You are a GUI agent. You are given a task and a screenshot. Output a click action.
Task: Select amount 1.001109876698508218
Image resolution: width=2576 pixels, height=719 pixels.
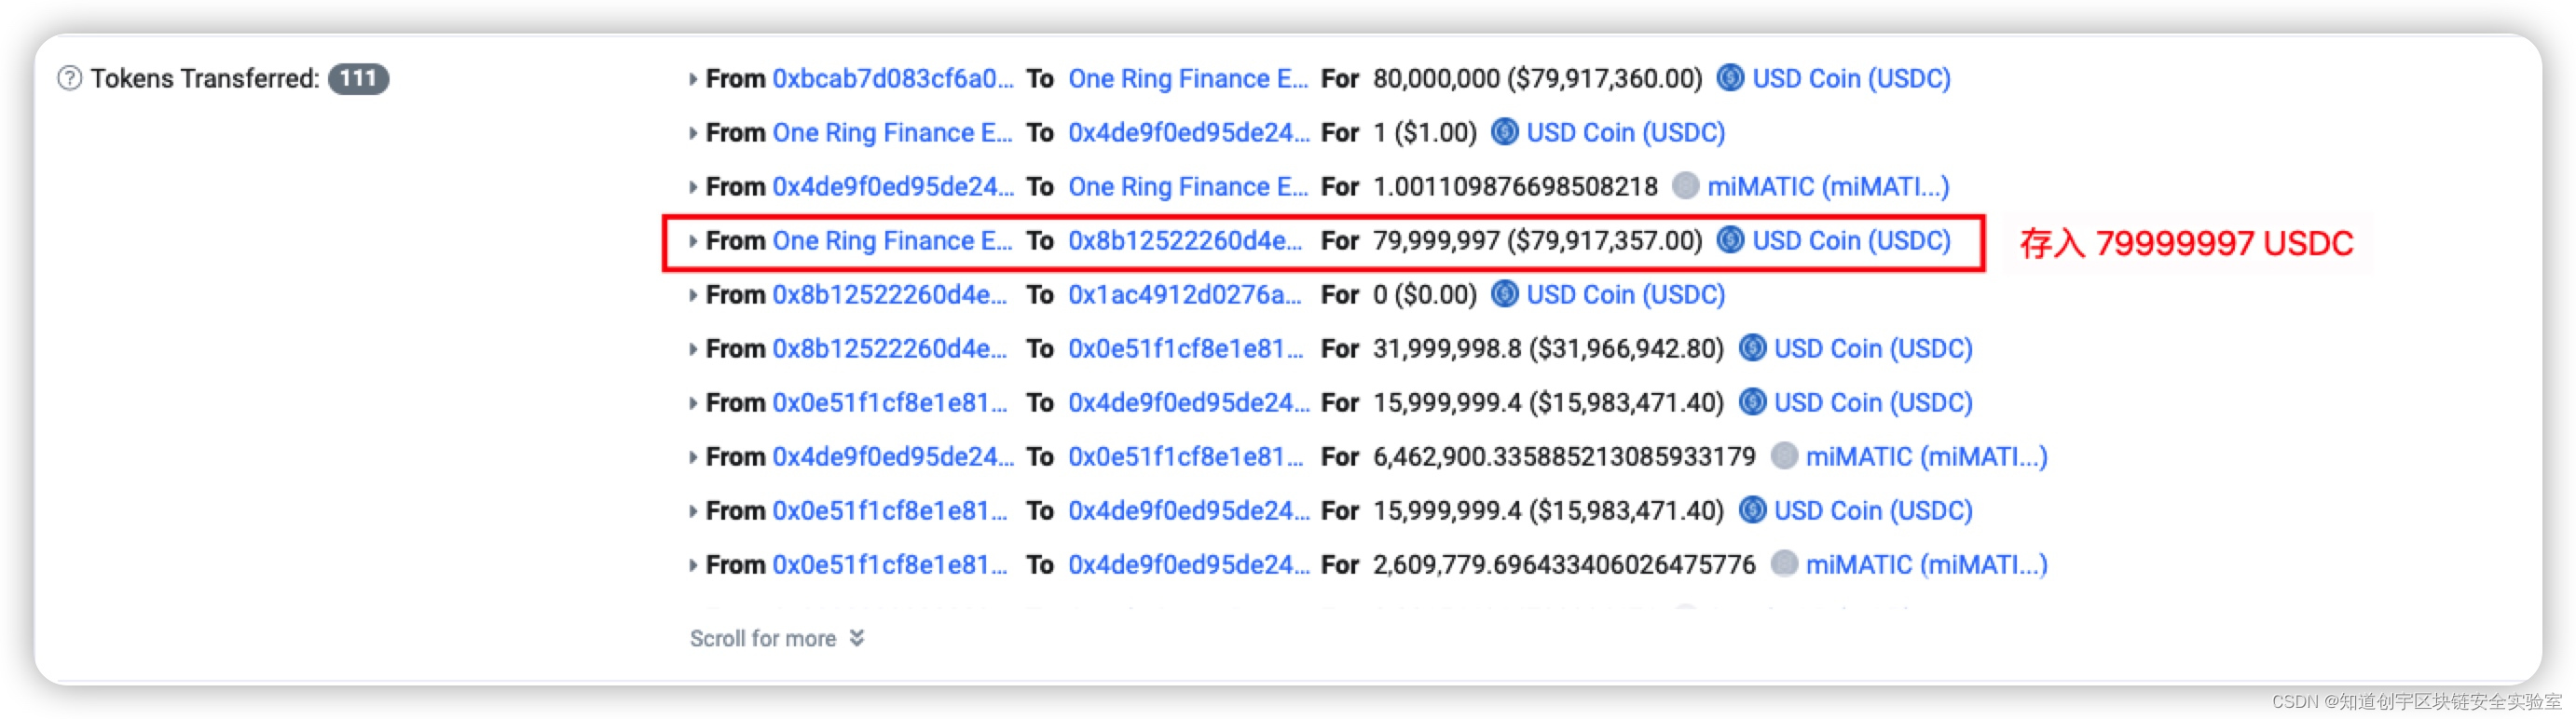[x=1515, y=186]
